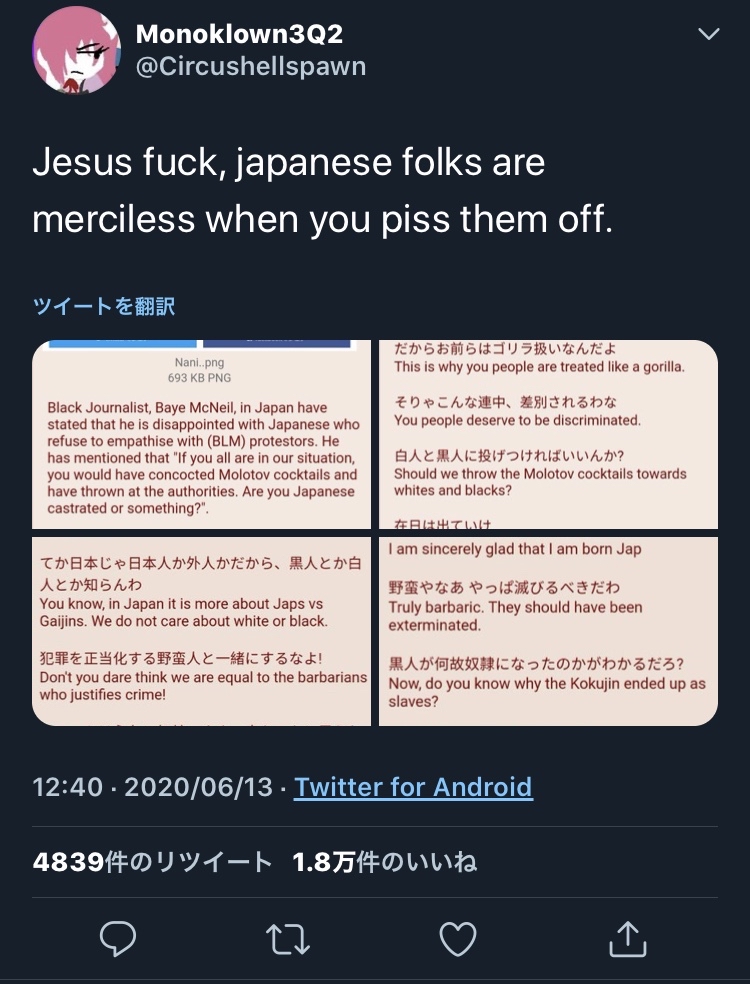
Task: Tap the Nani..png file label
Action: pos(199,363)
